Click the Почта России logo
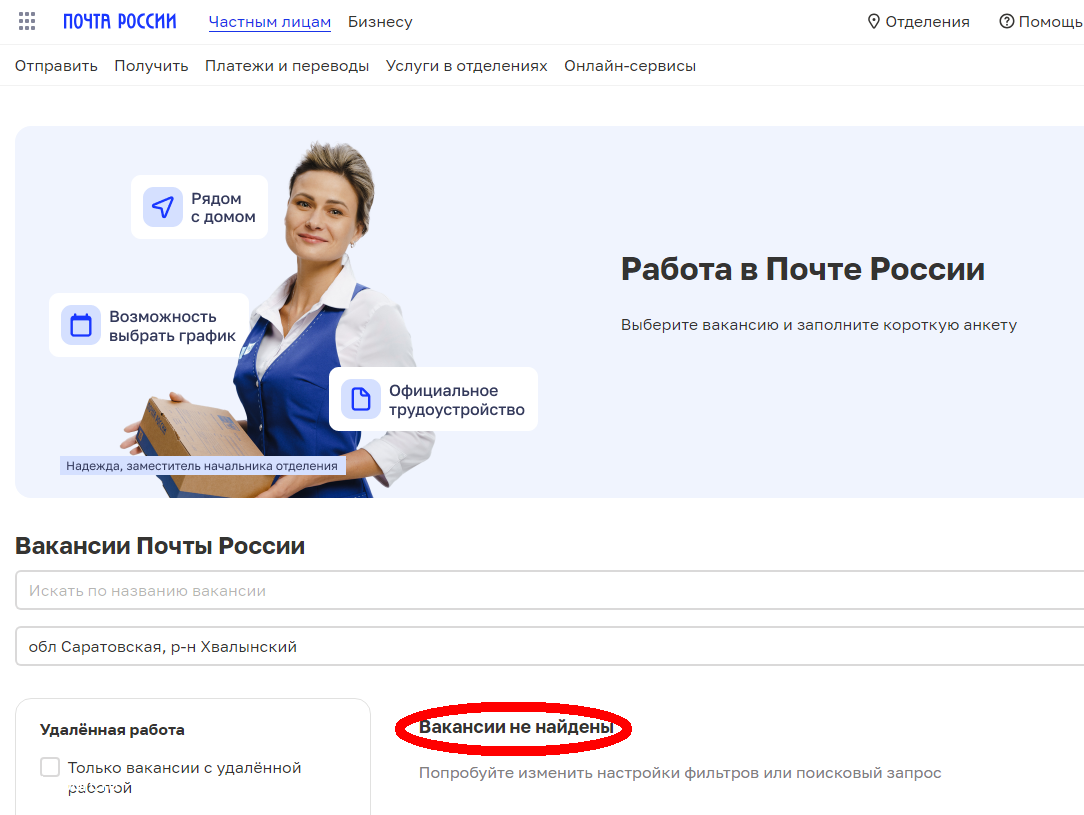1084x815 pixels. [120, 21]
